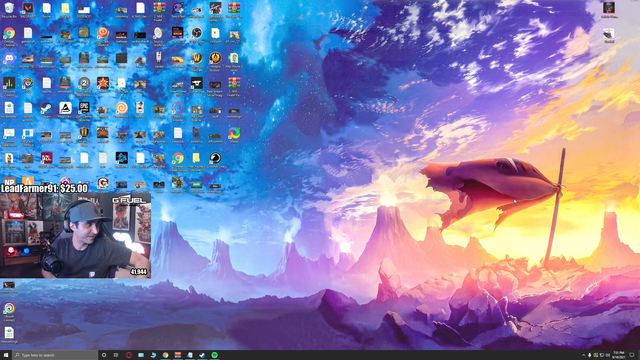Open Task View from the taskbar
This screenshot has height=360, width=640.
pos(116,355)
